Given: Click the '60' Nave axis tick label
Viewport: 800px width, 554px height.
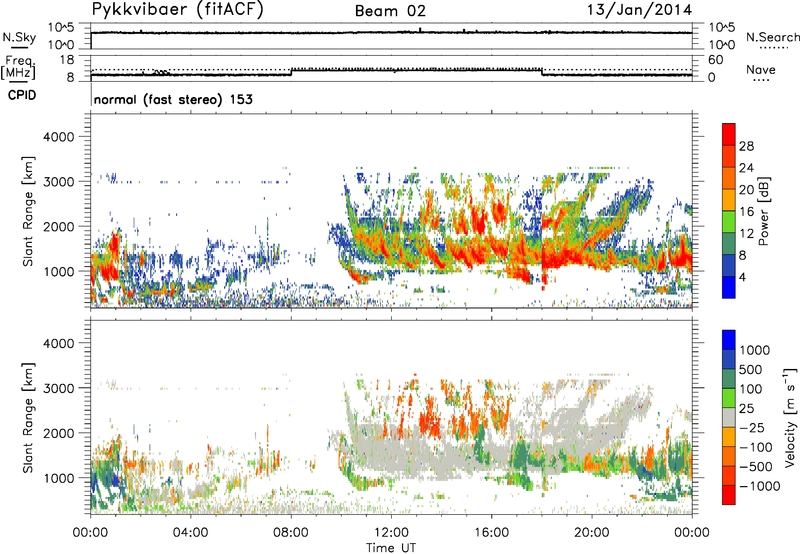Looking at the screenshot, I should (715, 60).
